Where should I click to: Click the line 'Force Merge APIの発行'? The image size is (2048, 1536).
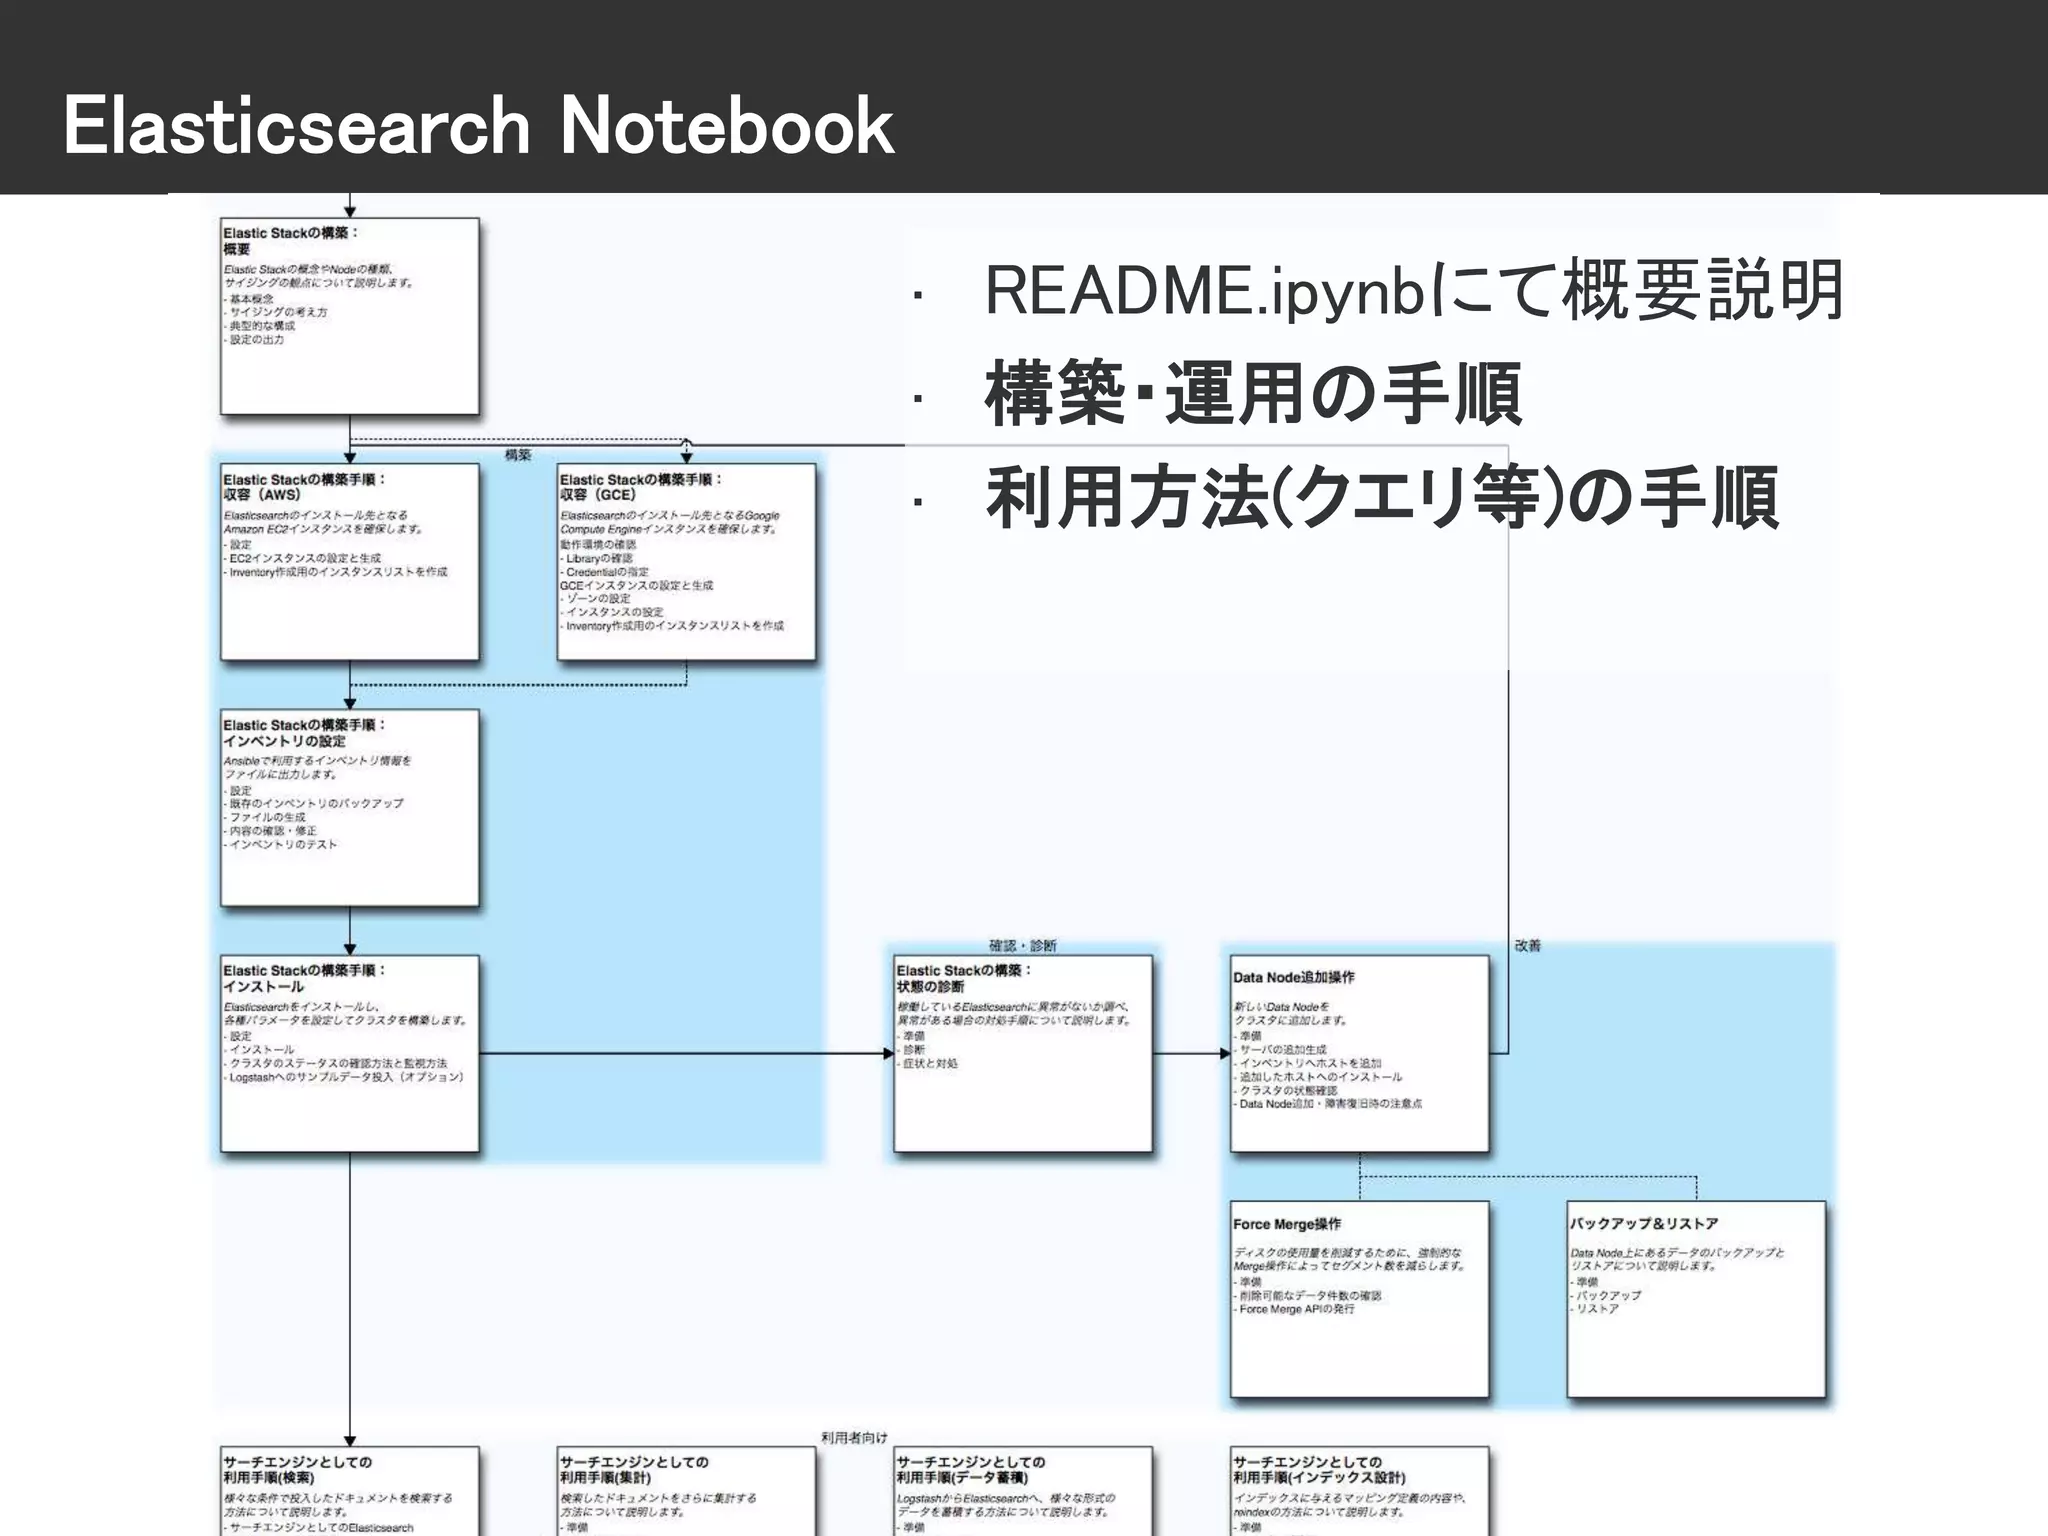(1295, 1309)
